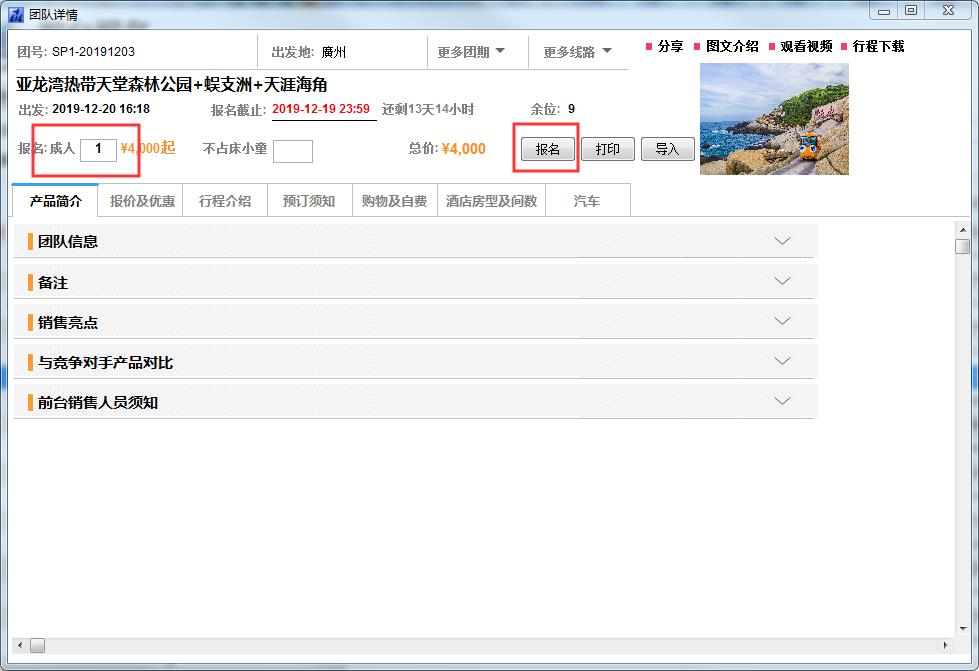Switch to the 汽车 tab

click(x=587, y=201)
